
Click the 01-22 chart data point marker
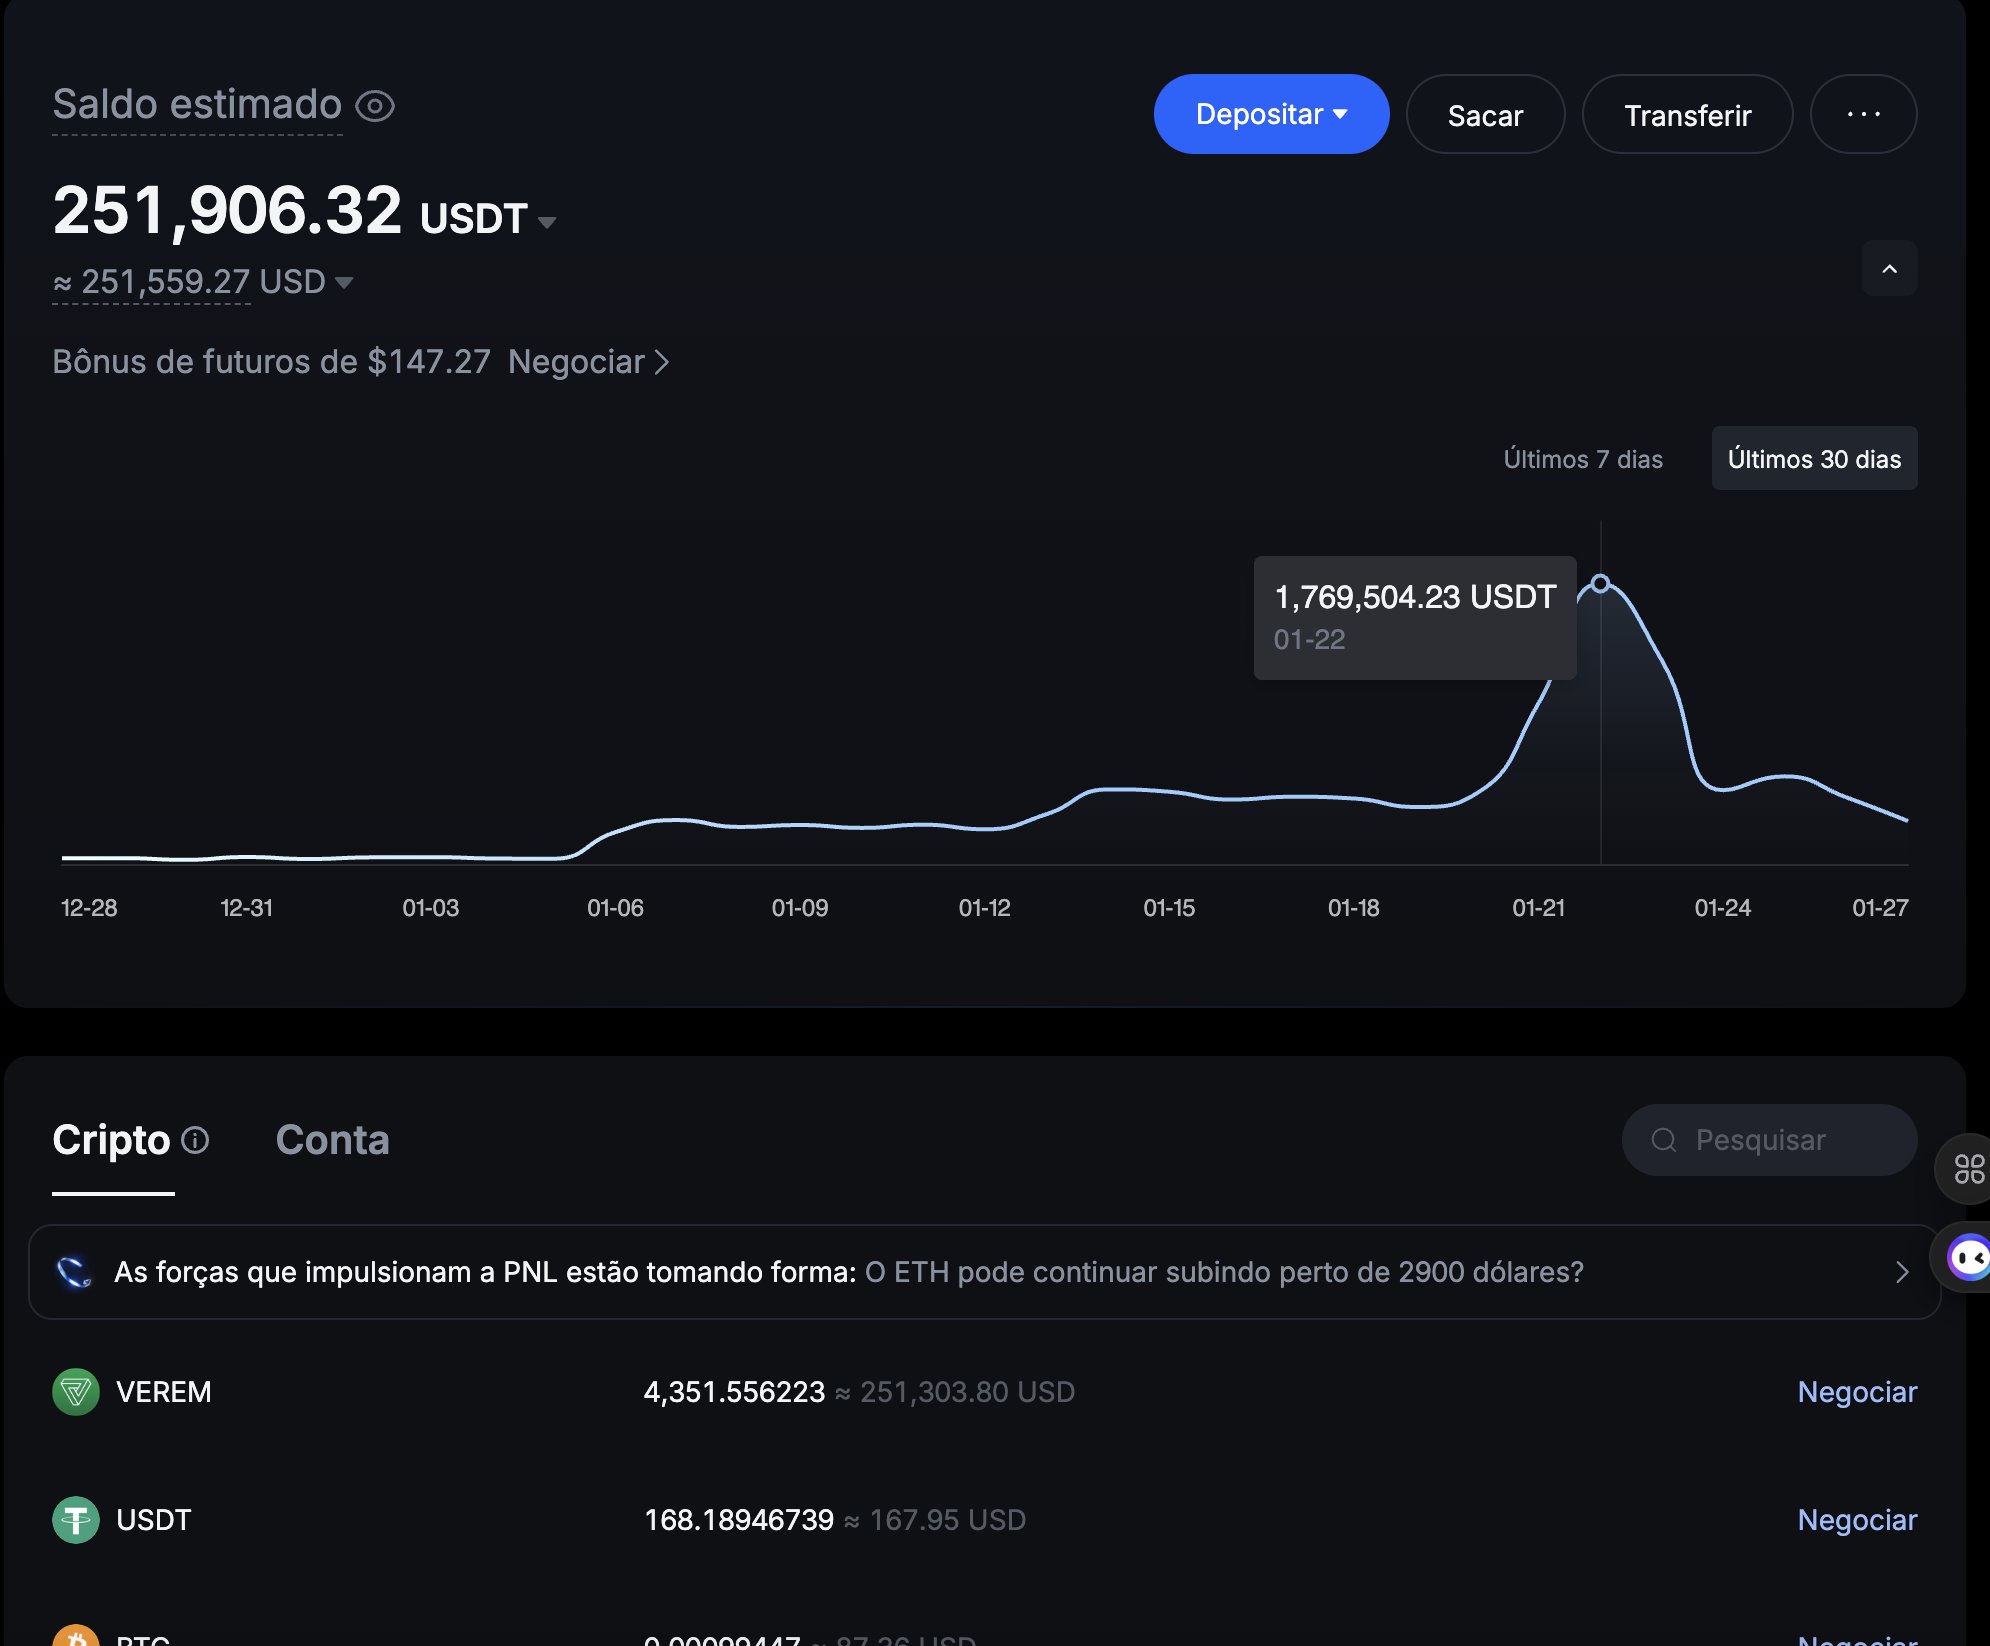coord(1600,583)
